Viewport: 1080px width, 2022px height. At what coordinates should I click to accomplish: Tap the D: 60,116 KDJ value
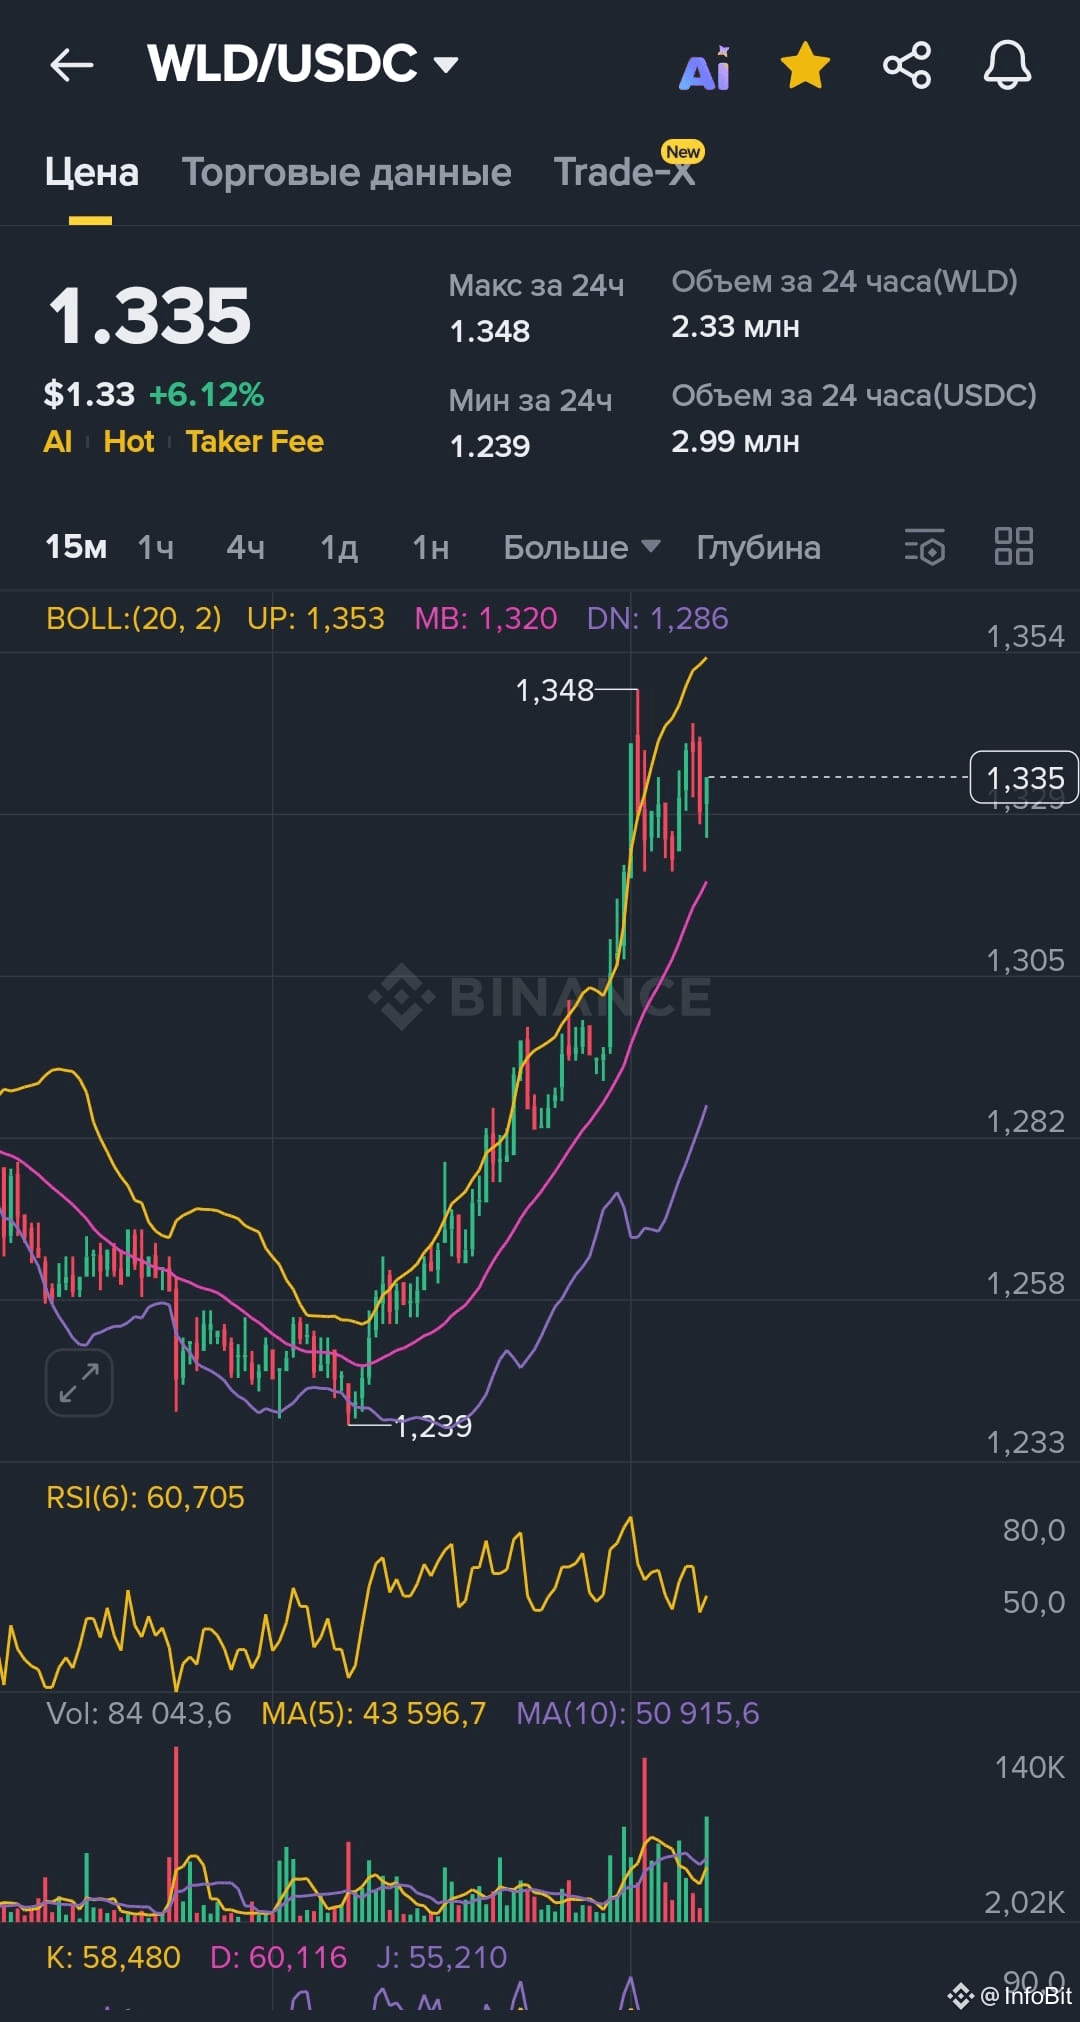point(278,1957)
